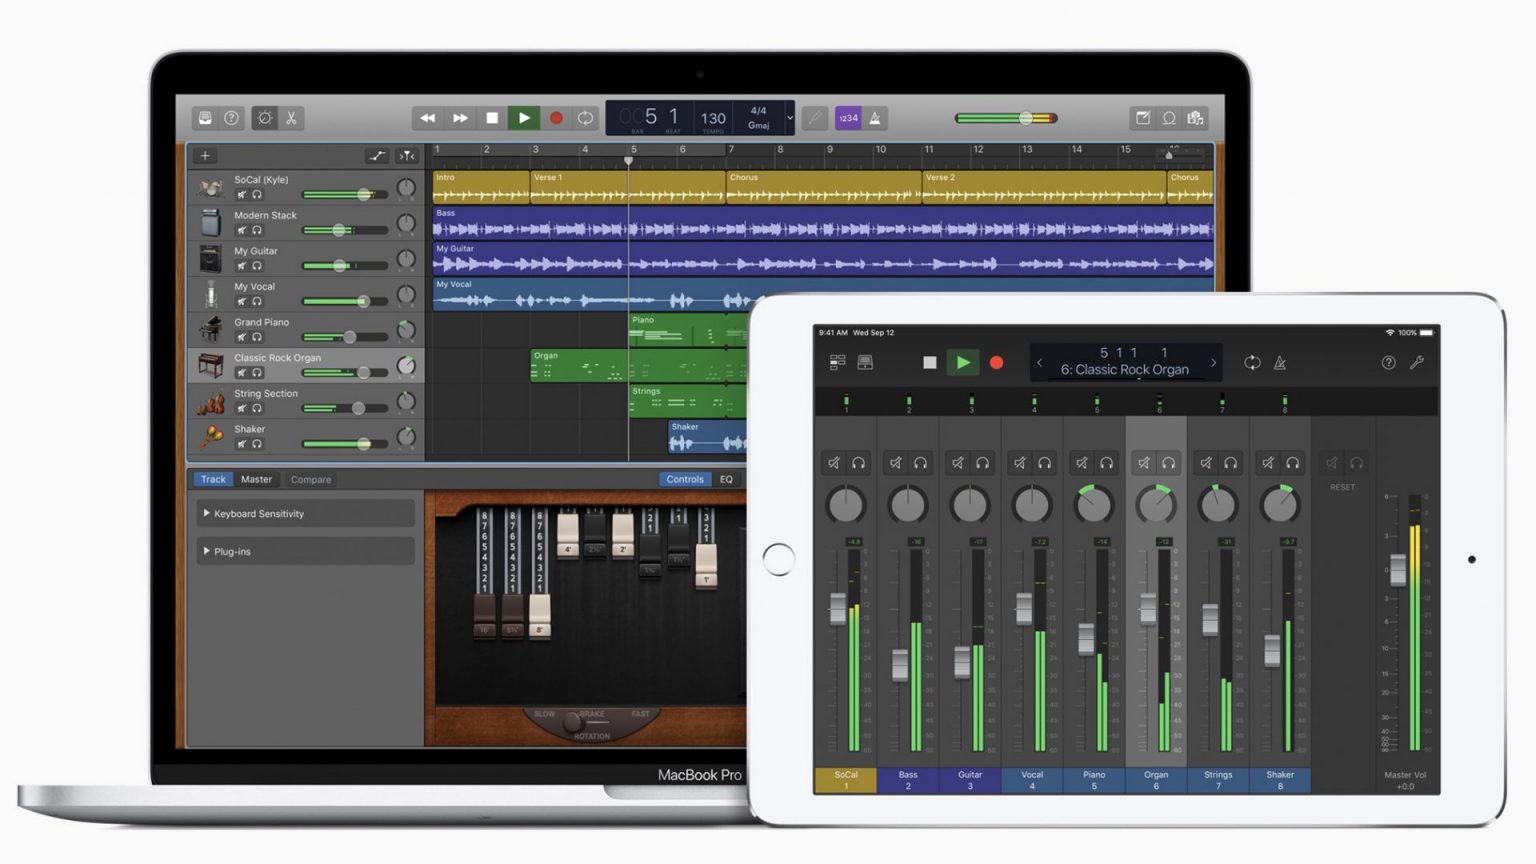Turn the Piano channel pan knob on iPad
The width and height of the screenshot is (1536, 864).
1094,505
